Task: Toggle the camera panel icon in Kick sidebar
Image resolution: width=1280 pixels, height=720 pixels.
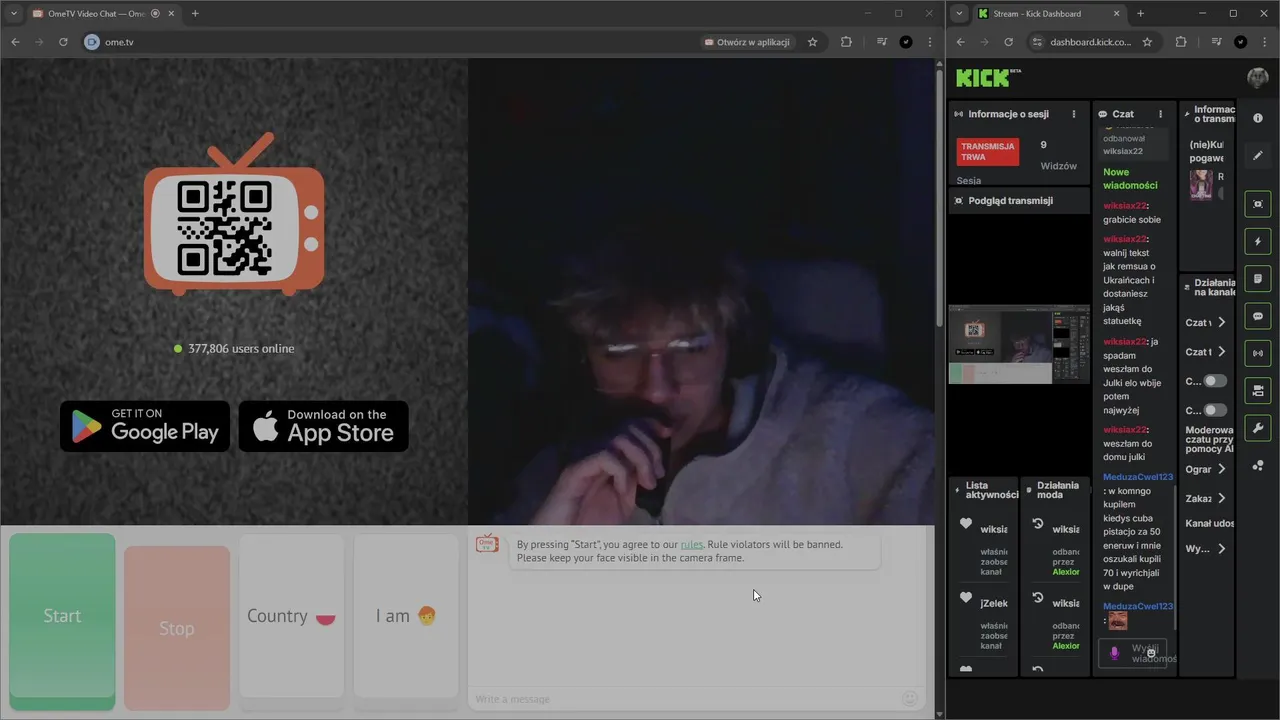Action: coord(1258,390)
